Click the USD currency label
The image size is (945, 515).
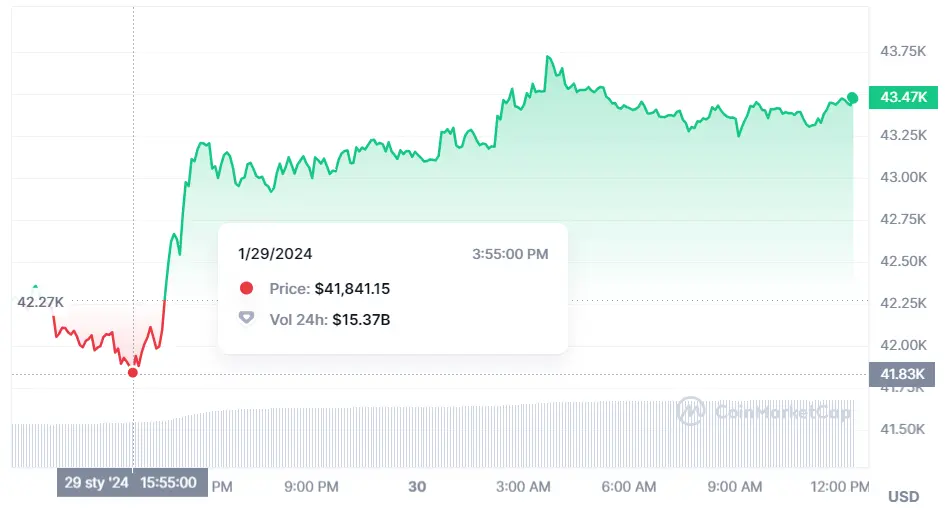point(902,496)
